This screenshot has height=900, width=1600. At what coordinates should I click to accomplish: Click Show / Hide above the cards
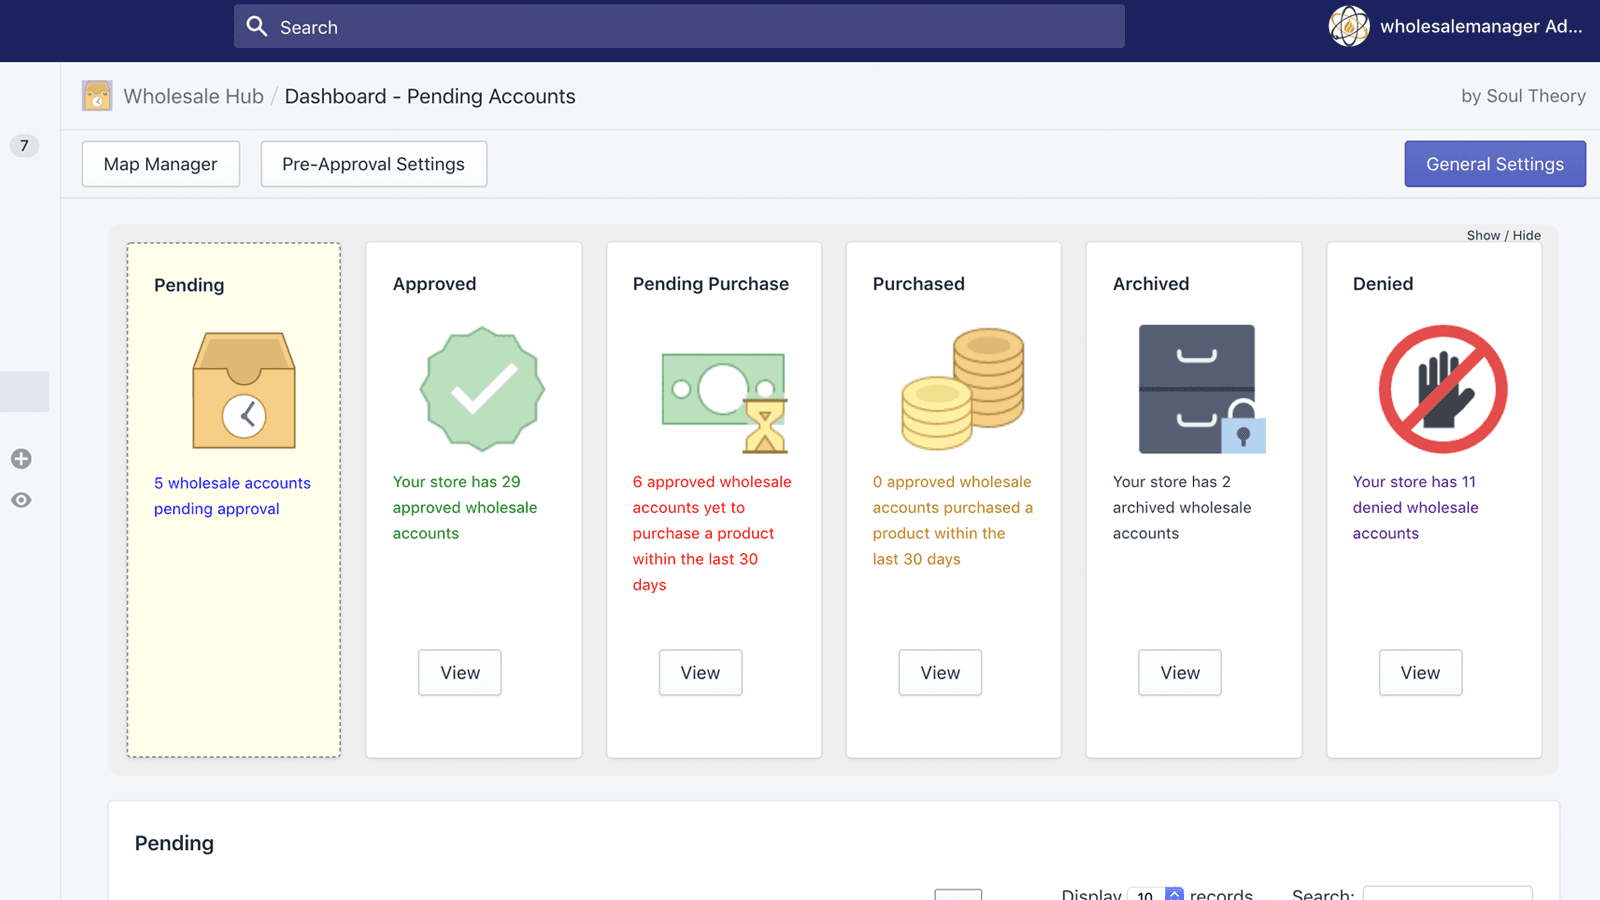click(x=1504, y=235)
